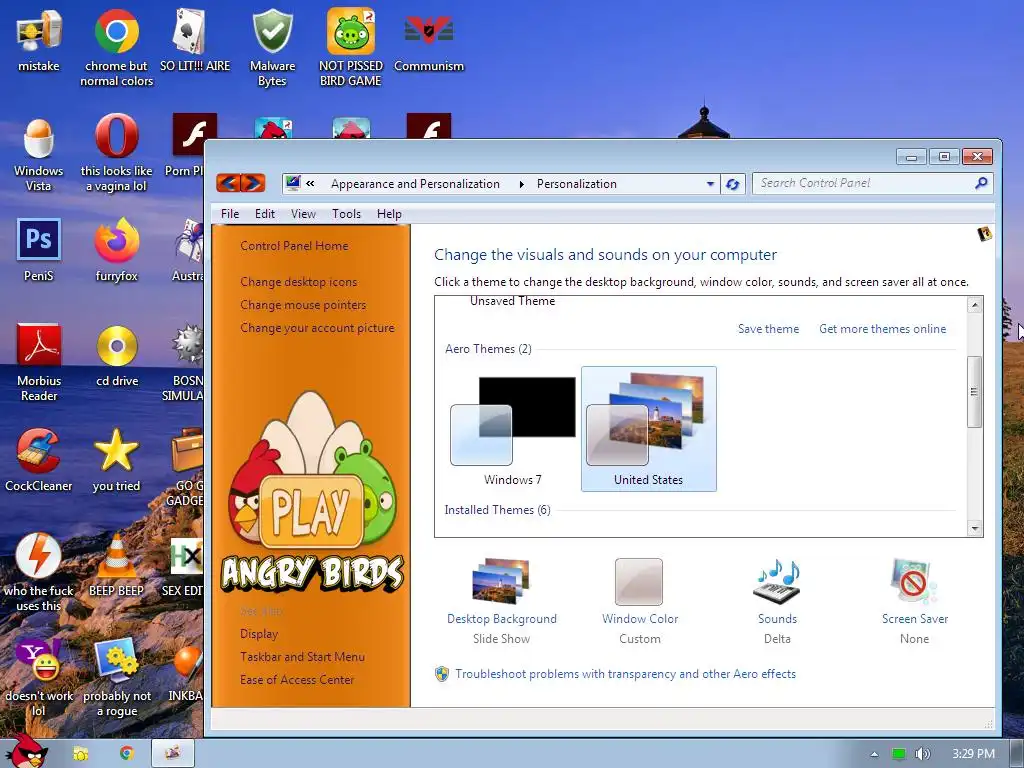The width and height of the screenshot is (1024, 768).
Task: Click the 'NOT PISSED BIRD GAME' icon
Action: 351,47
